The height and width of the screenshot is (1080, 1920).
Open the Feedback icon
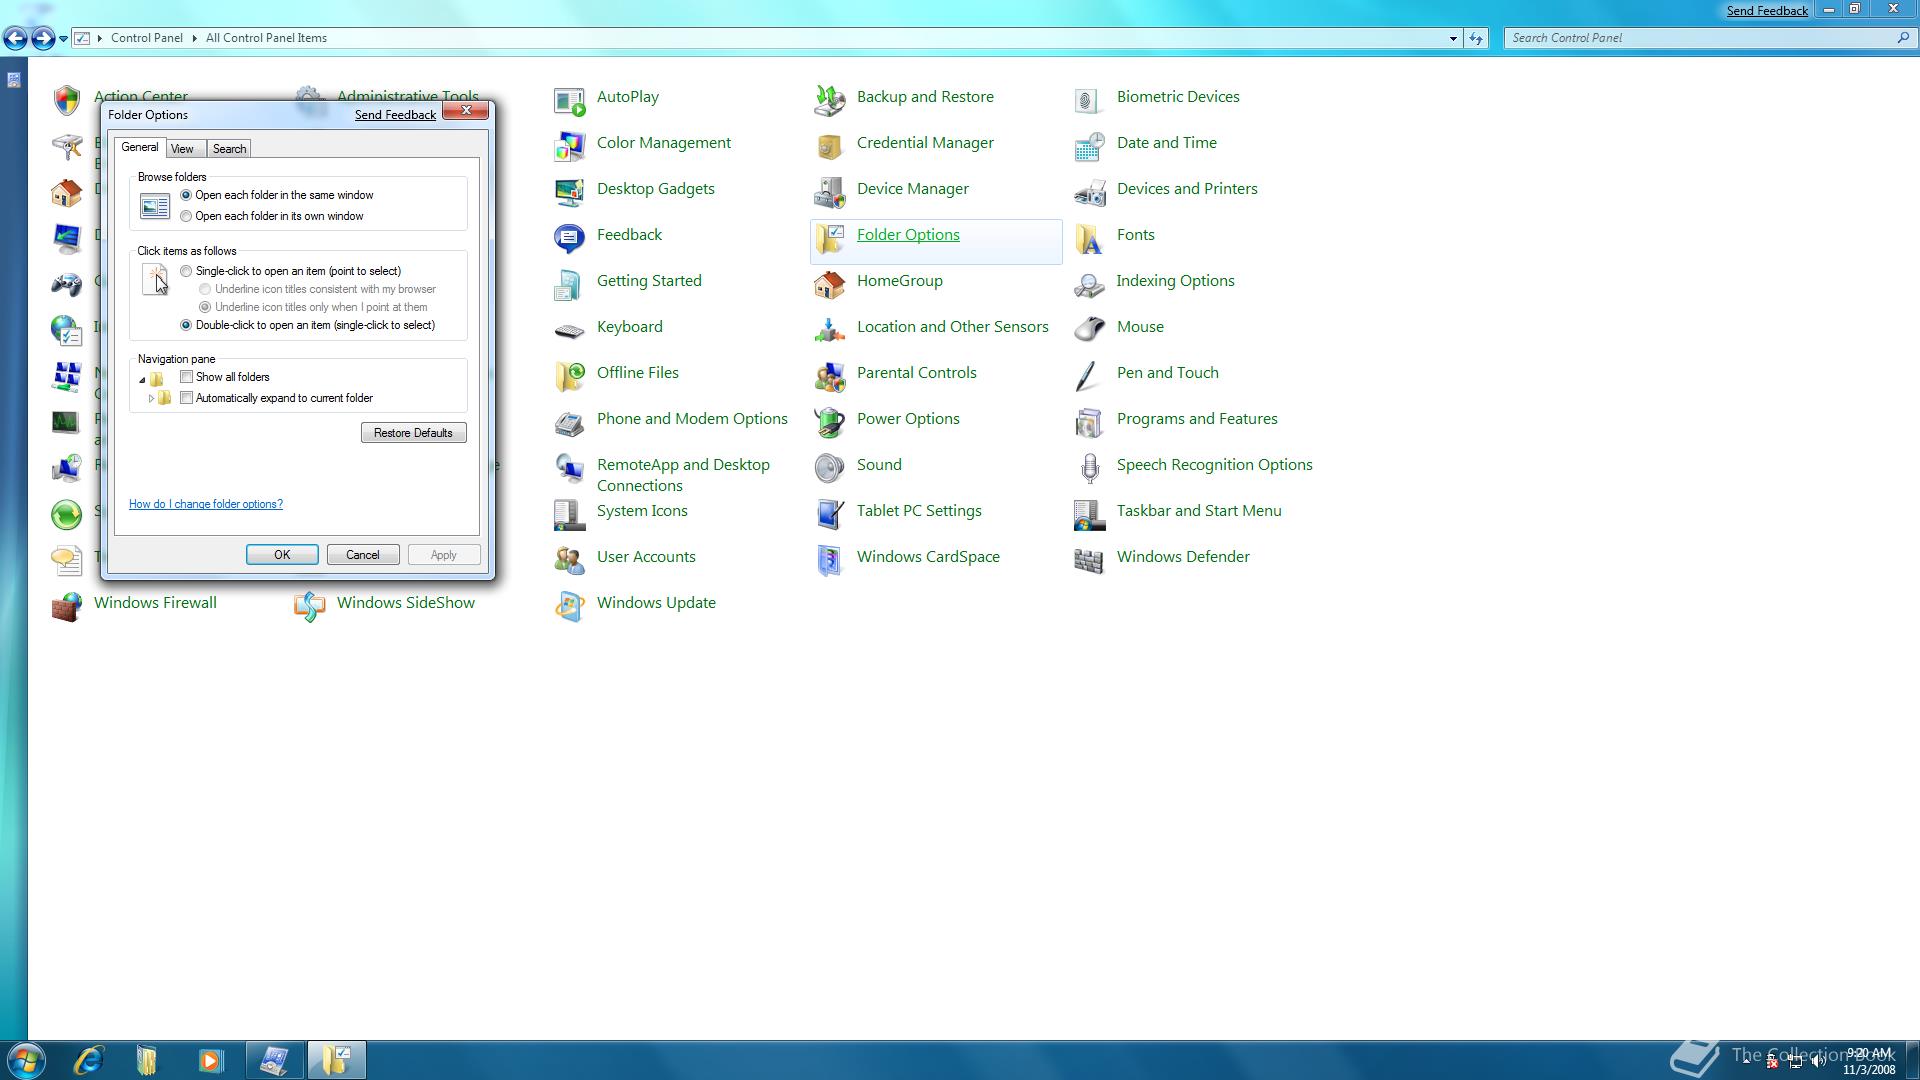tap(569, 239)
